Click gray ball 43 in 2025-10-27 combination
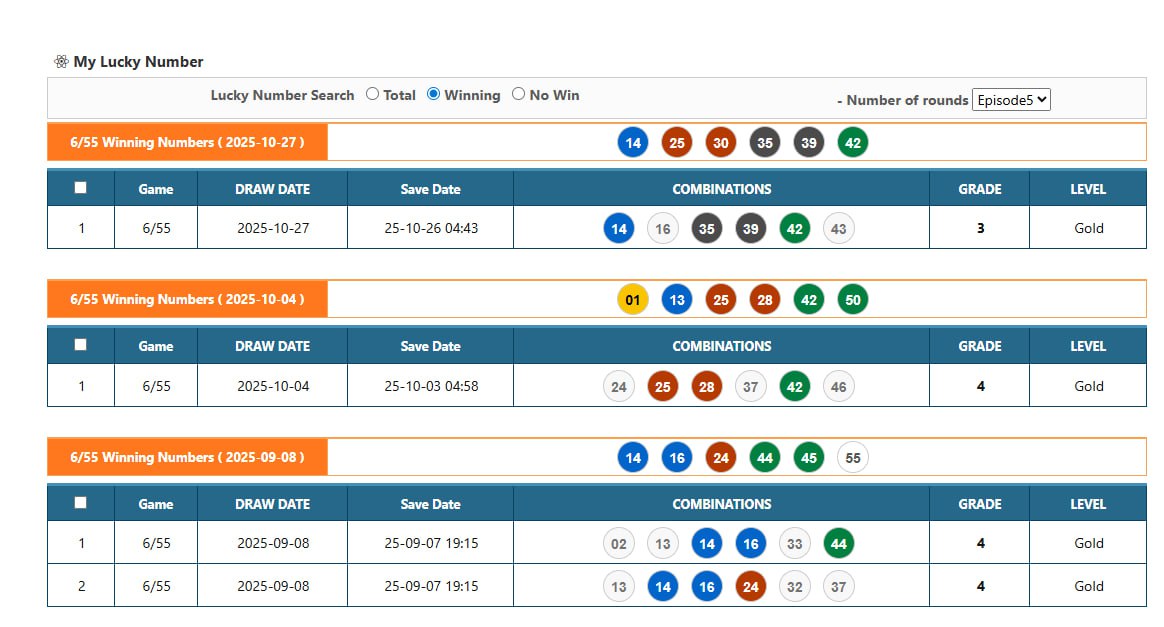This screenshot has height=627, width=1164. (x=839, y=229)
